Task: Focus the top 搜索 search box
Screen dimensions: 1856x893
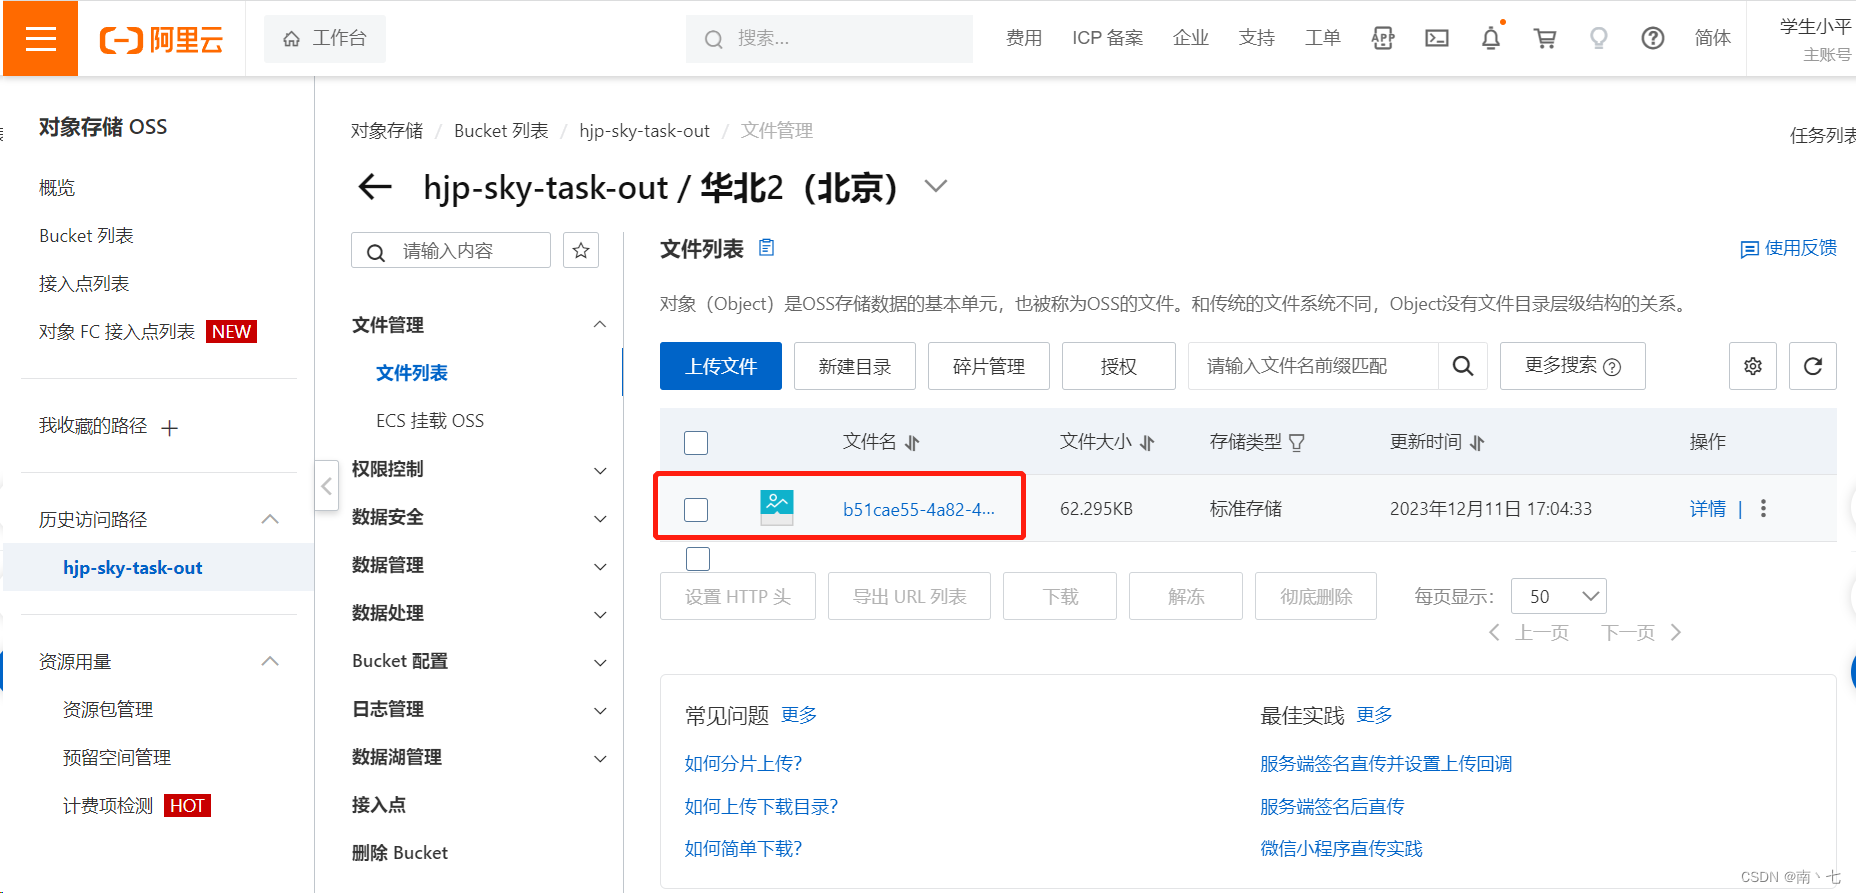Action: [829, 39]
